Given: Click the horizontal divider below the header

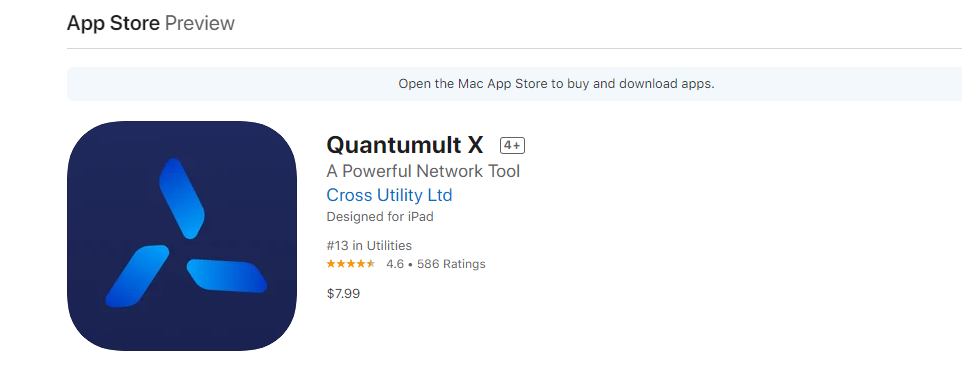Looking at the screenshot, I should [514, 48].
